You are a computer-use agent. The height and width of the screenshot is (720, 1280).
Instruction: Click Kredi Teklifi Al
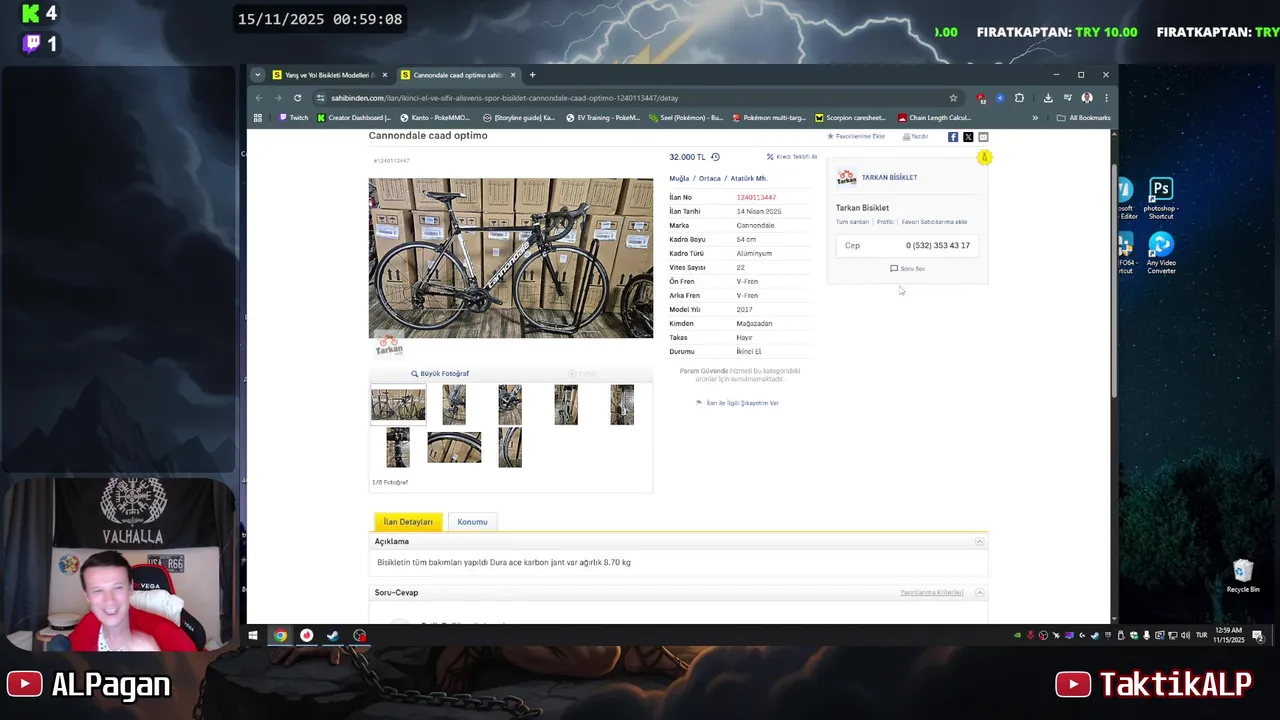coord(792,157)
